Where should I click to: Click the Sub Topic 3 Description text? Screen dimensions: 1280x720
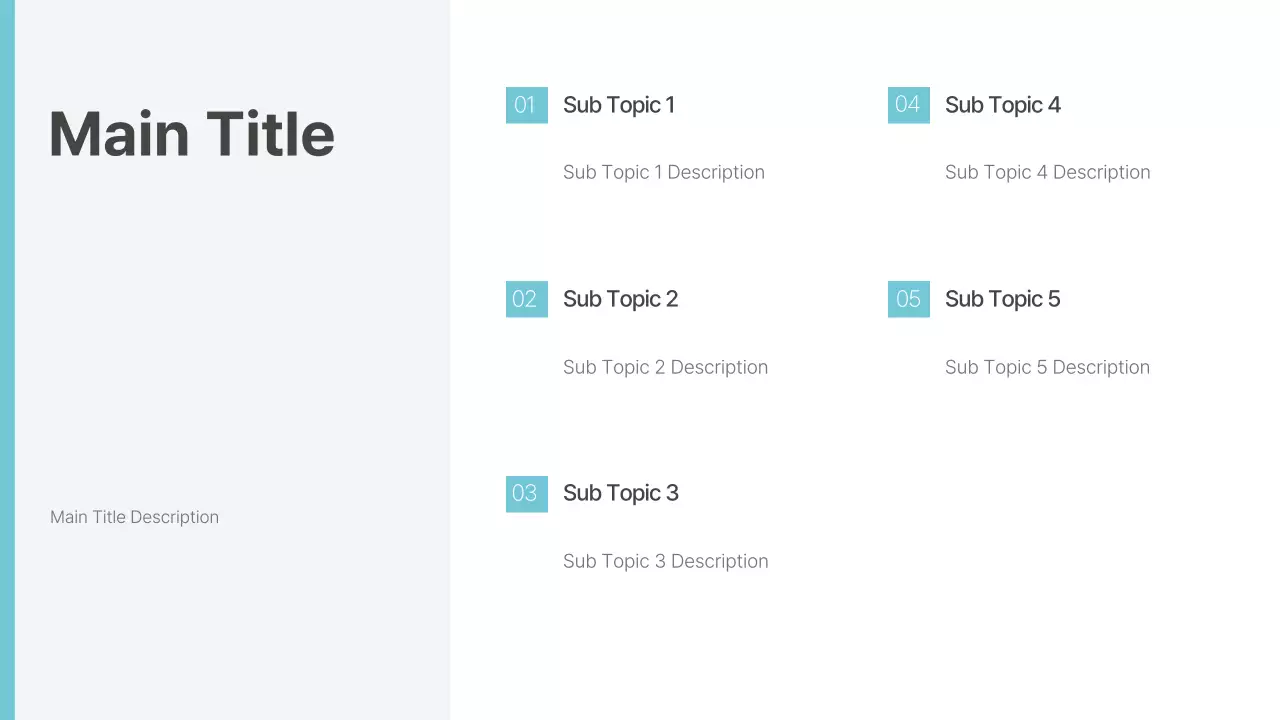665,561
